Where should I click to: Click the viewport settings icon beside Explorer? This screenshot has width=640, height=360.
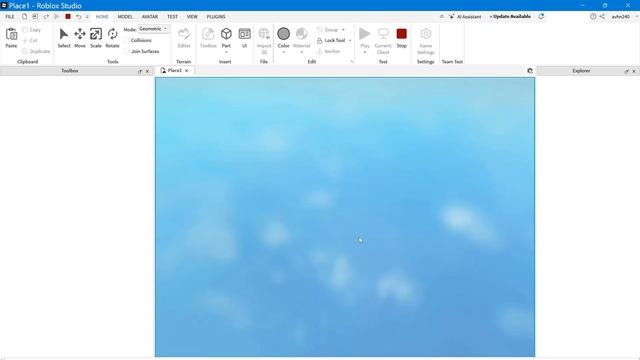(530, 71)
